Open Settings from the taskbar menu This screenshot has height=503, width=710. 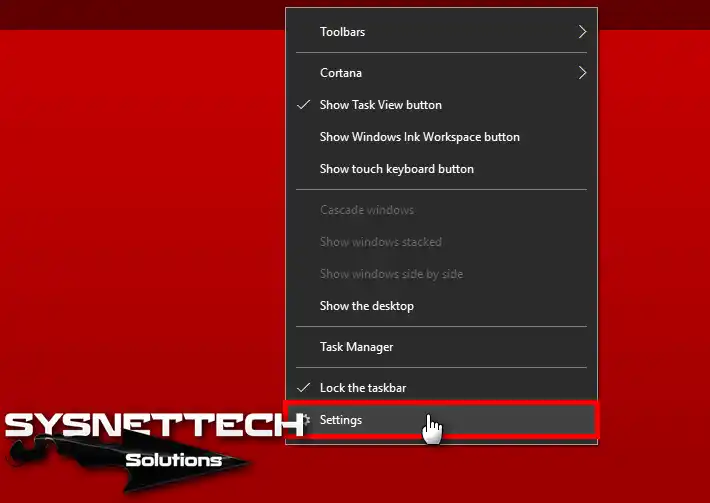coord(441,420)
